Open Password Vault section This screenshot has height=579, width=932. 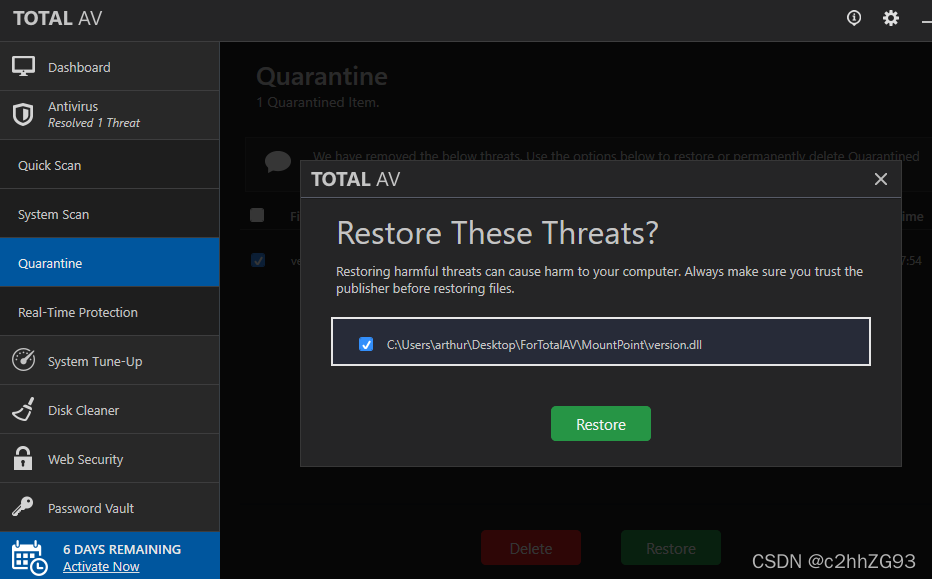pyautogui.click(x=109, y=507)
